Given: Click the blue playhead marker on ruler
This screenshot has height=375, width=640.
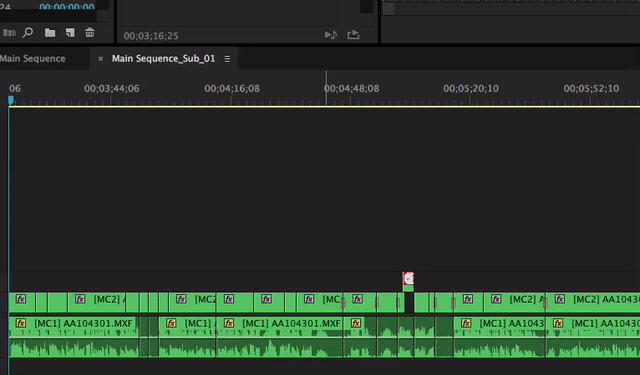Looking at the screenshot, I should (x=11, y=100).
